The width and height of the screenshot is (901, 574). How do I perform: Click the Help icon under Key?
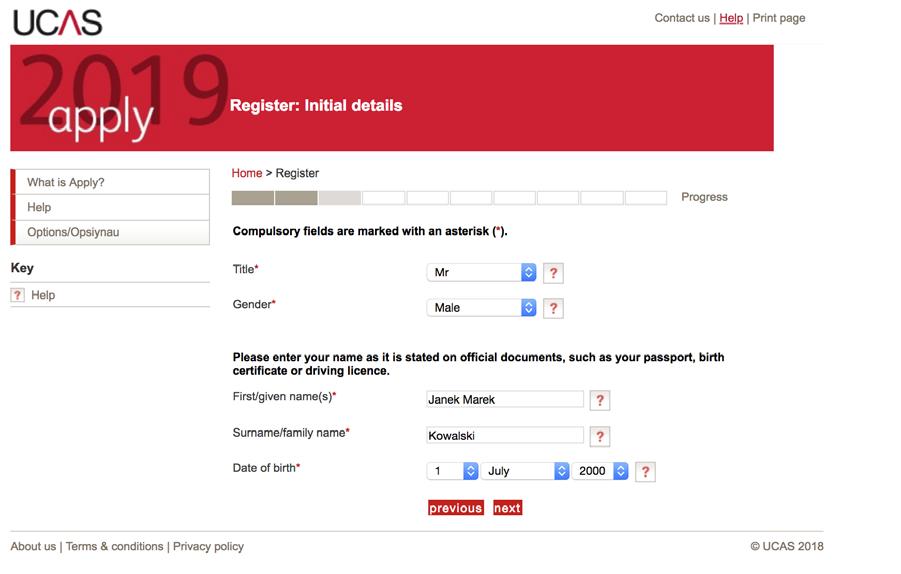pyautogui.click(x=17, y=295)
